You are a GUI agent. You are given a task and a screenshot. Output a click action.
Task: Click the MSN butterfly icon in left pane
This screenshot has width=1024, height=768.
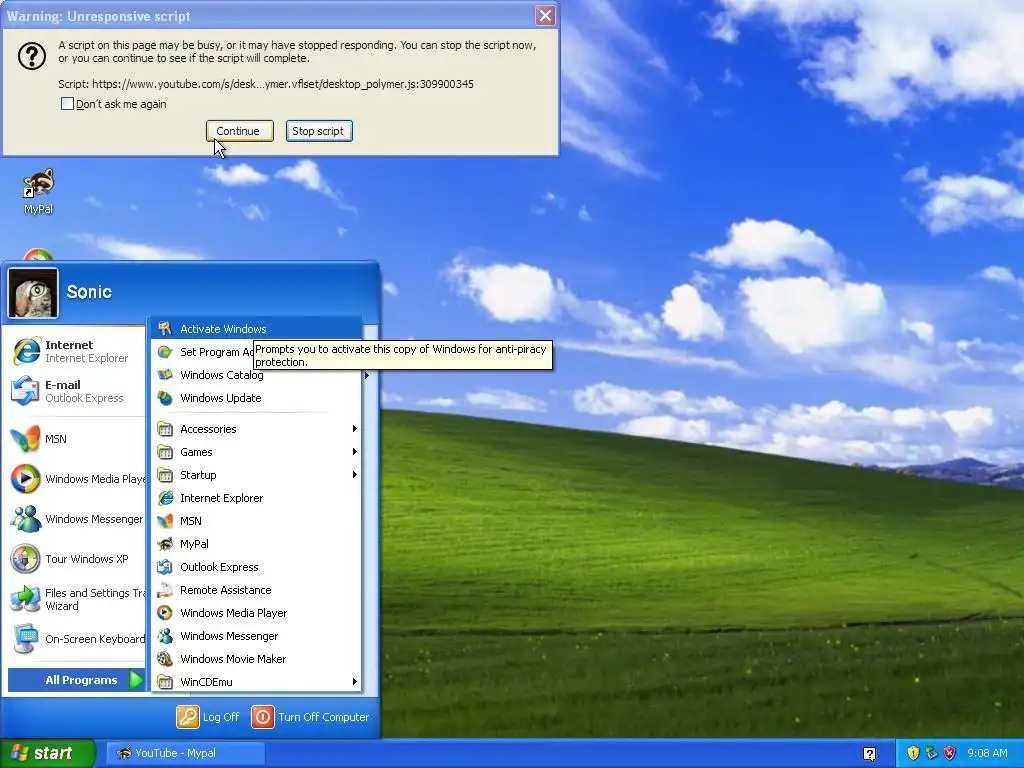(26, 439)
